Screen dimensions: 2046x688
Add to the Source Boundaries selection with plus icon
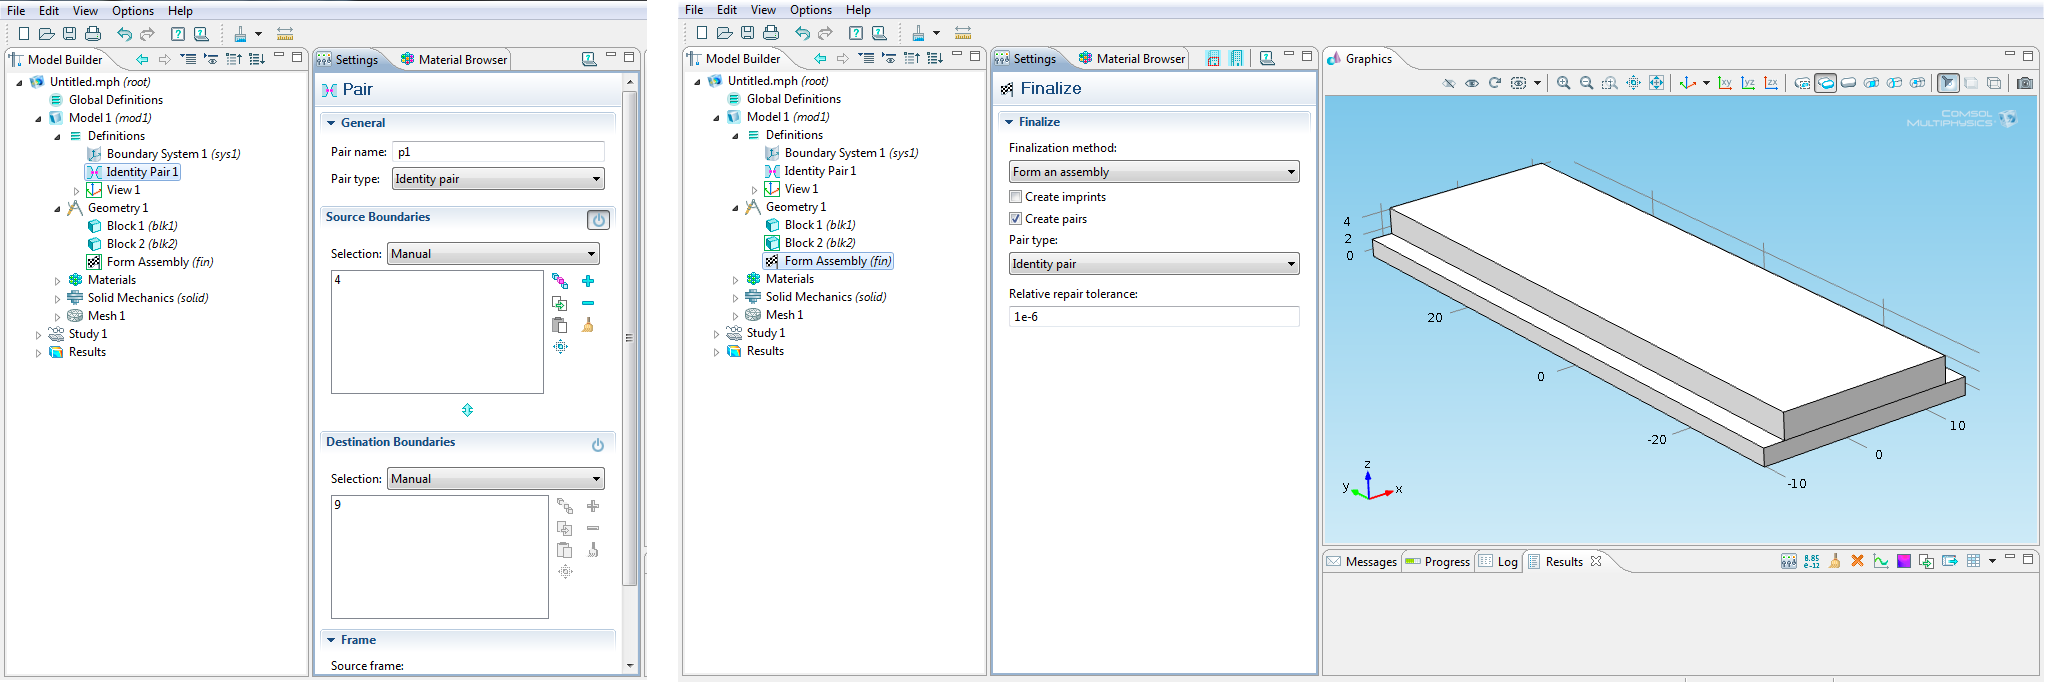(588, 282)
